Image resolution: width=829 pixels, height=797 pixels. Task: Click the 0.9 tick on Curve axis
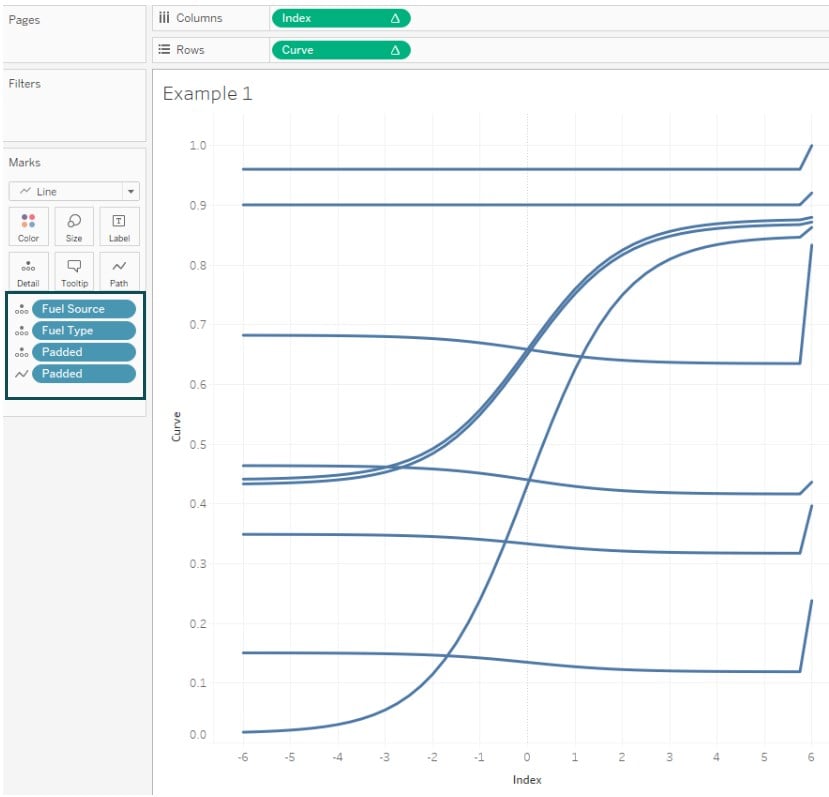pyautogui.click(x=198, y=206)
